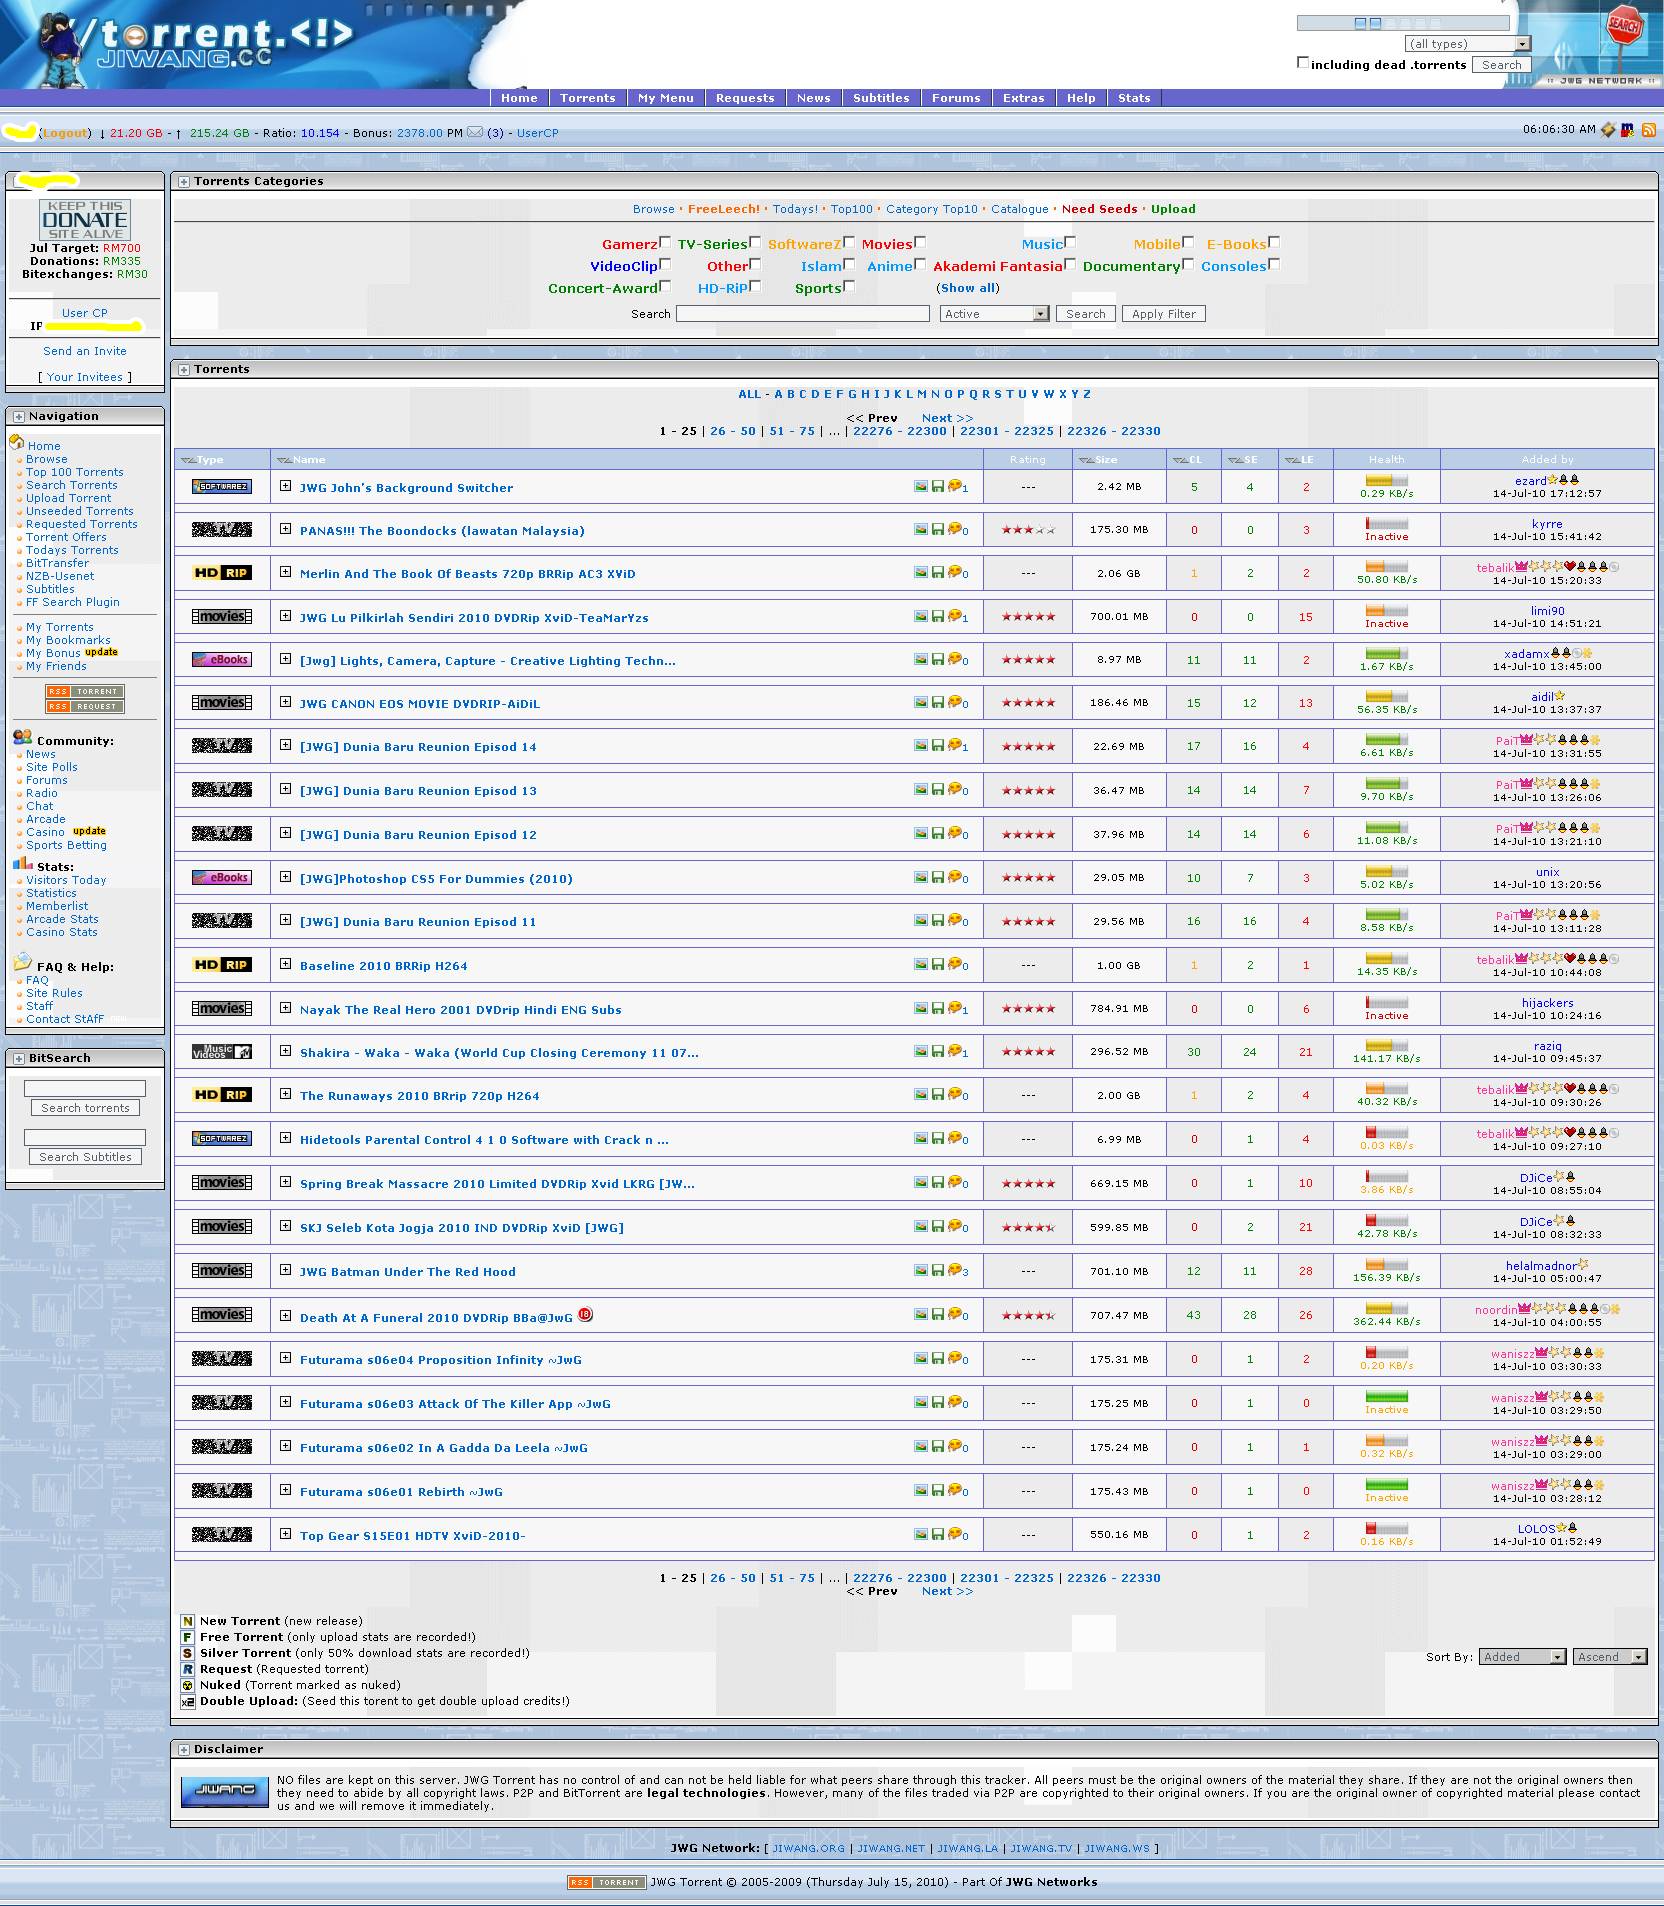The width and height of the screenshot is (1664, 1906).
Task: Click the image icon in the Merlin row
Action: point(920,572)
